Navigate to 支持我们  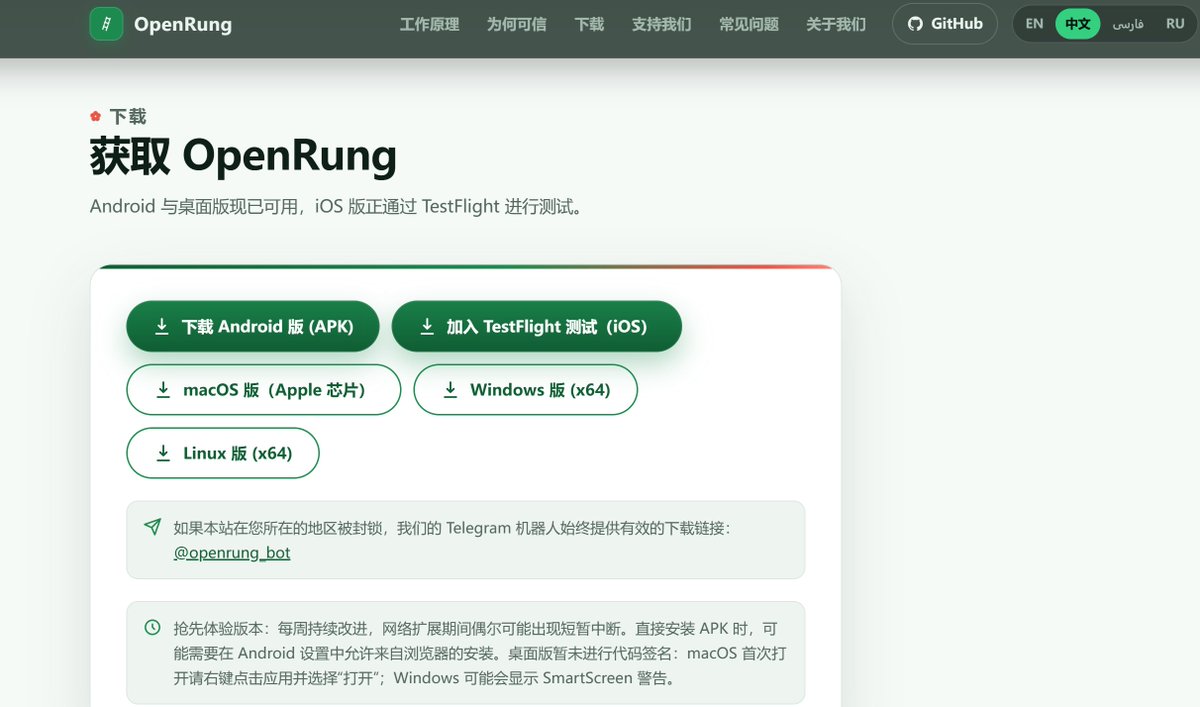(x=661, y=24)
